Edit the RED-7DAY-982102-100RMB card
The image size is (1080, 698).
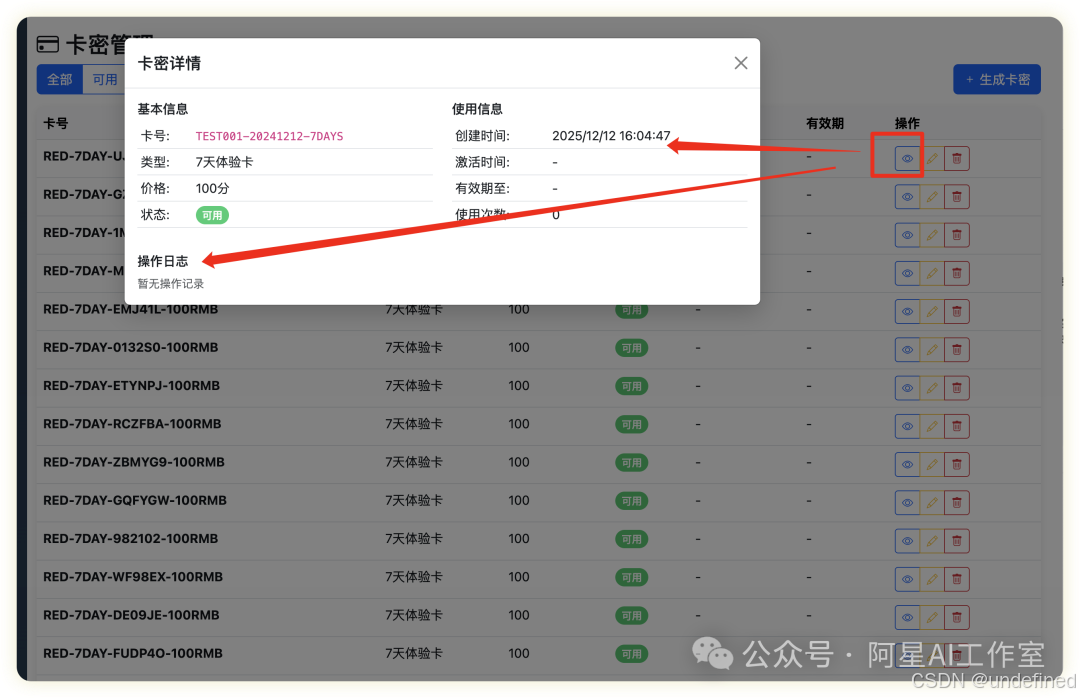[932, 541]
